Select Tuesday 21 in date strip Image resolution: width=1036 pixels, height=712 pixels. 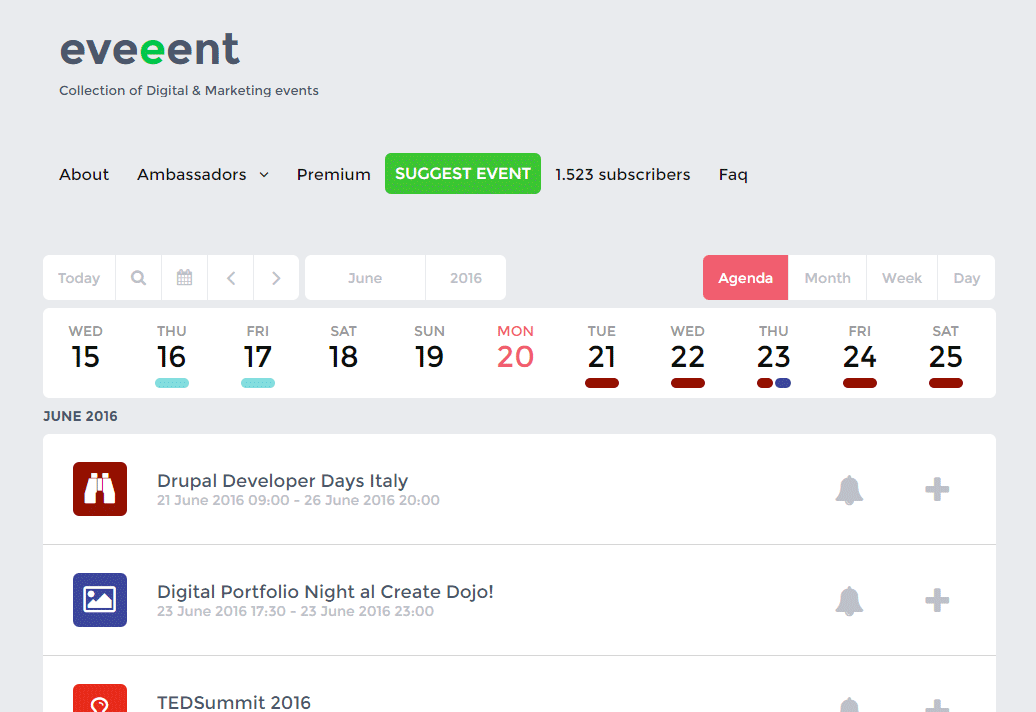(602, 348)
